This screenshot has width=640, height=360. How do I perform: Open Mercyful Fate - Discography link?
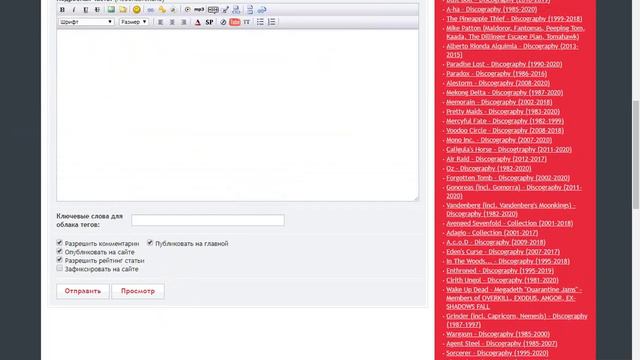505,121
